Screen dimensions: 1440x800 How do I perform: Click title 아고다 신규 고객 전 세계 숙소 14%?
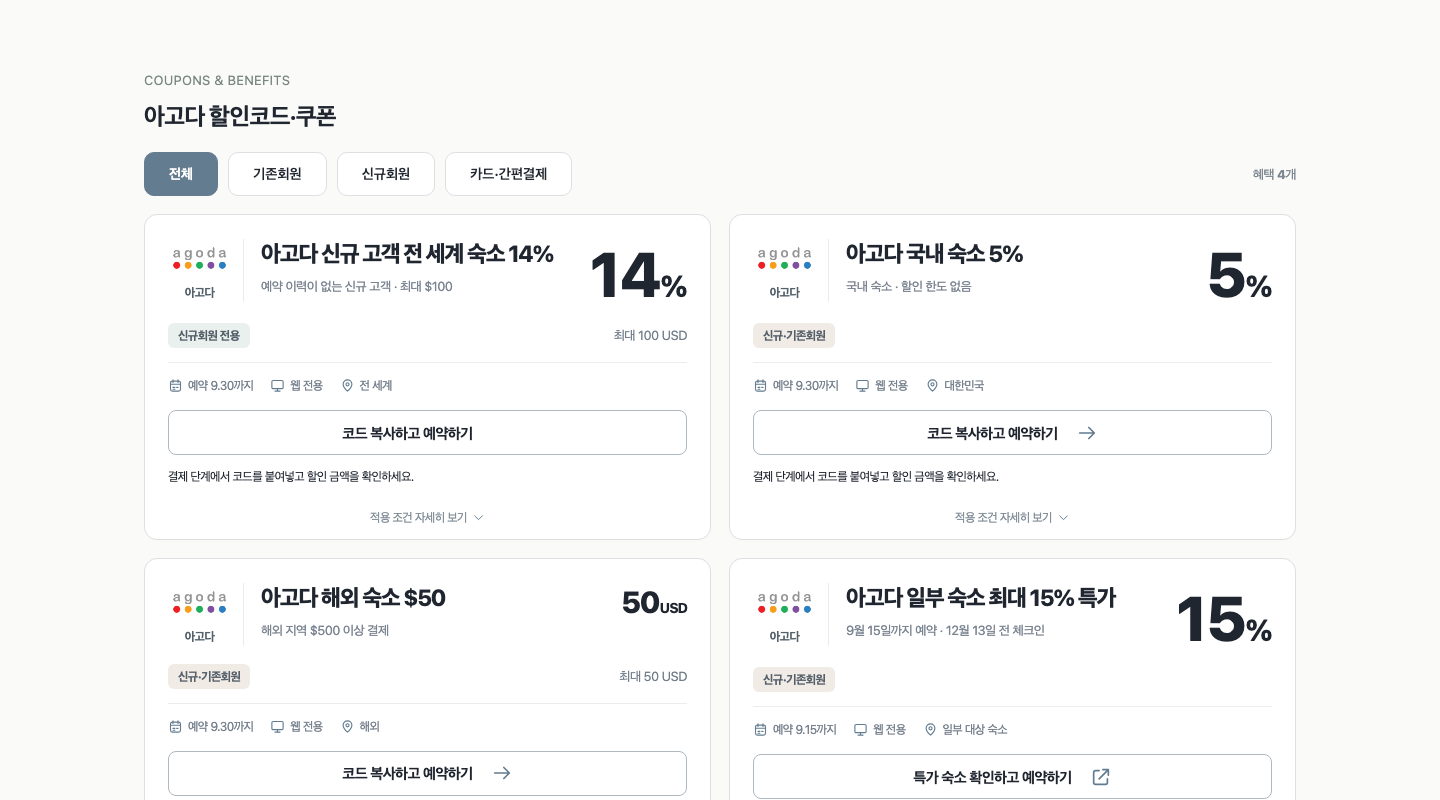click(407, 254)
